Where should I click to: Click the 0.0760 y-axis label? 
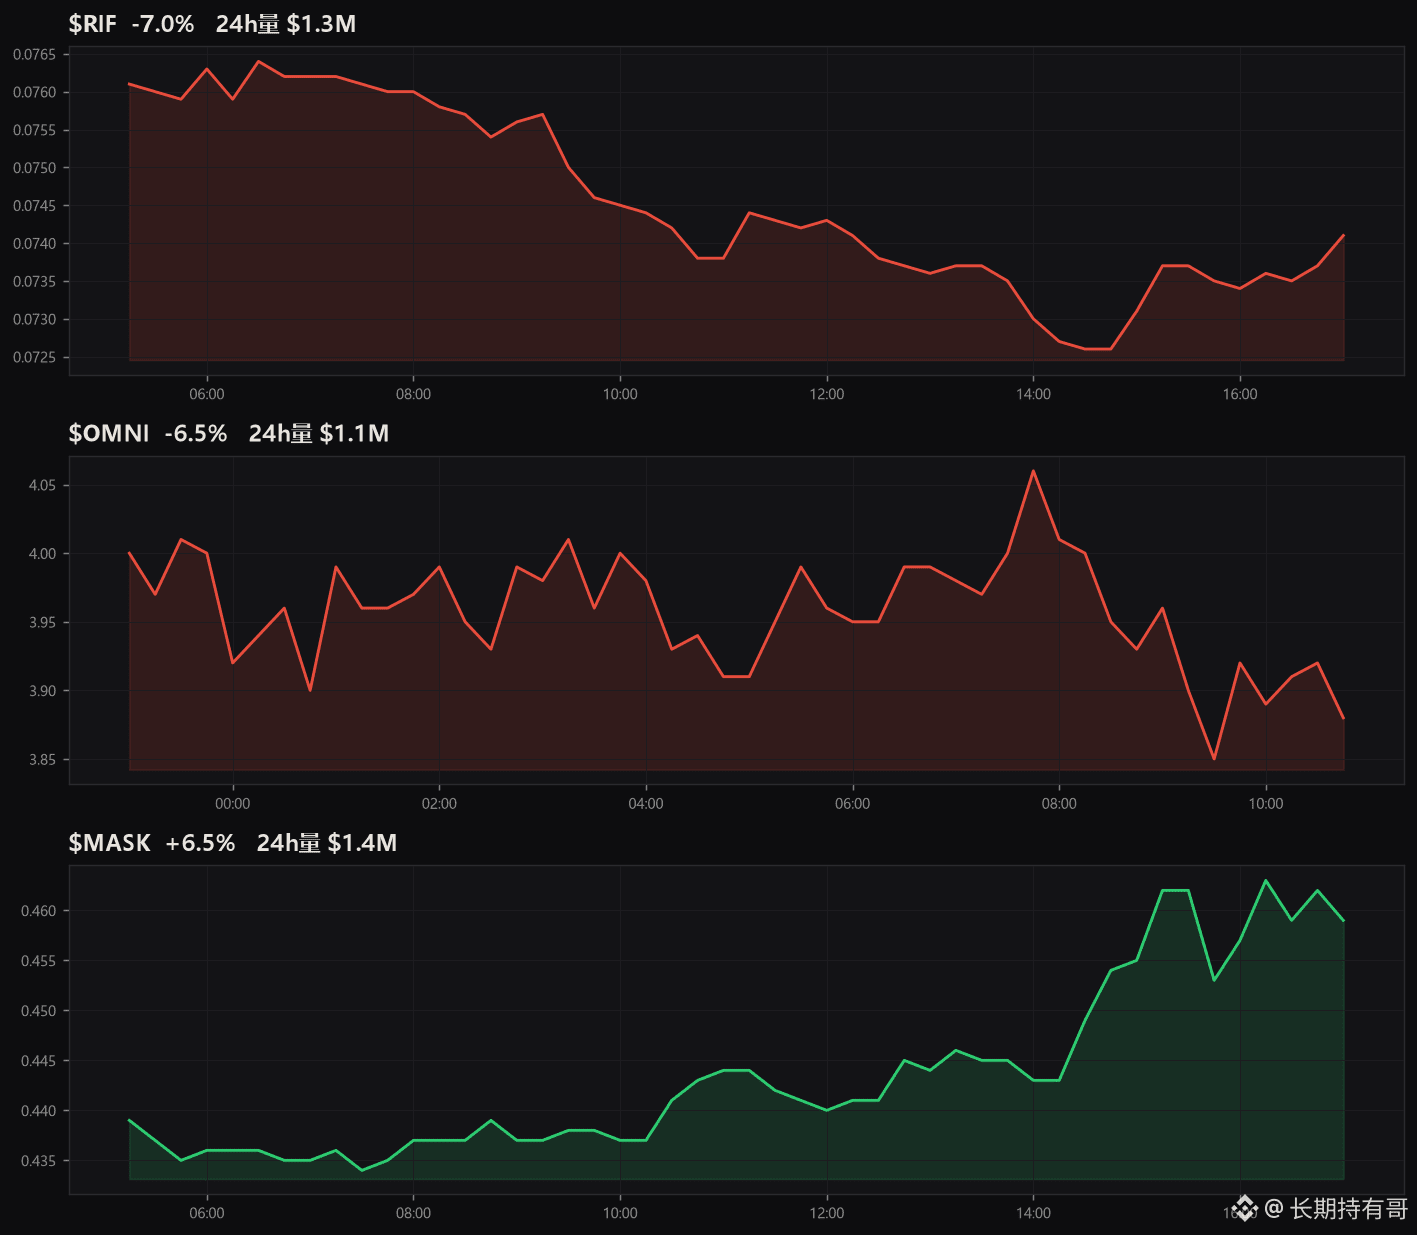(x=35, y=92)
